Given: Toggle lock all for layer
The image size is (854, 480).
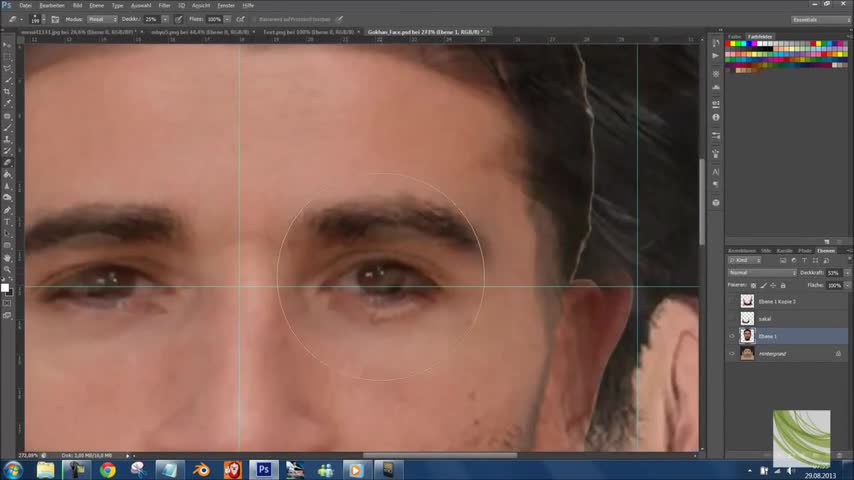Looking at the screenshot, I should click(783, 285).
